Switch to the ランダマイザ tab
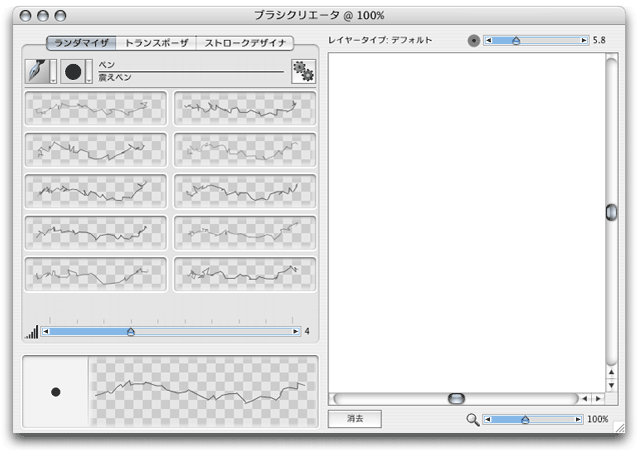The image size is (640, 450). point(82,43)
